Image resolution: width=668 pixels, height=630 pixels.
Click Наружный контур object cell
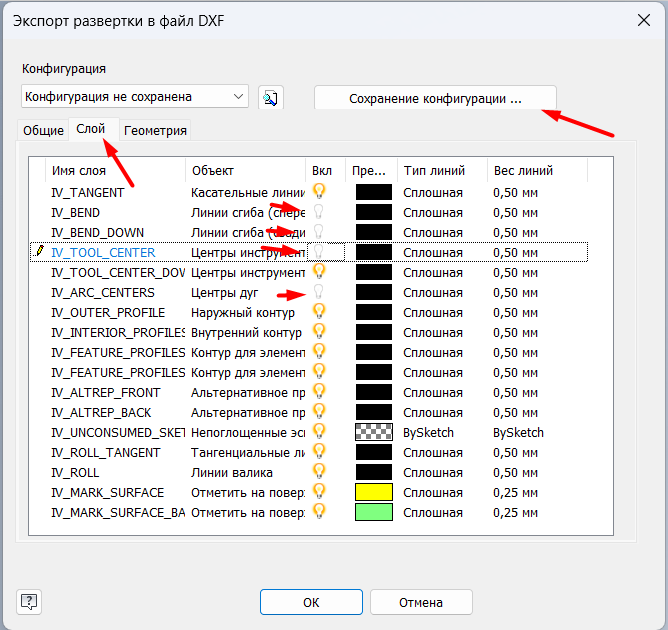coord(243,313)
